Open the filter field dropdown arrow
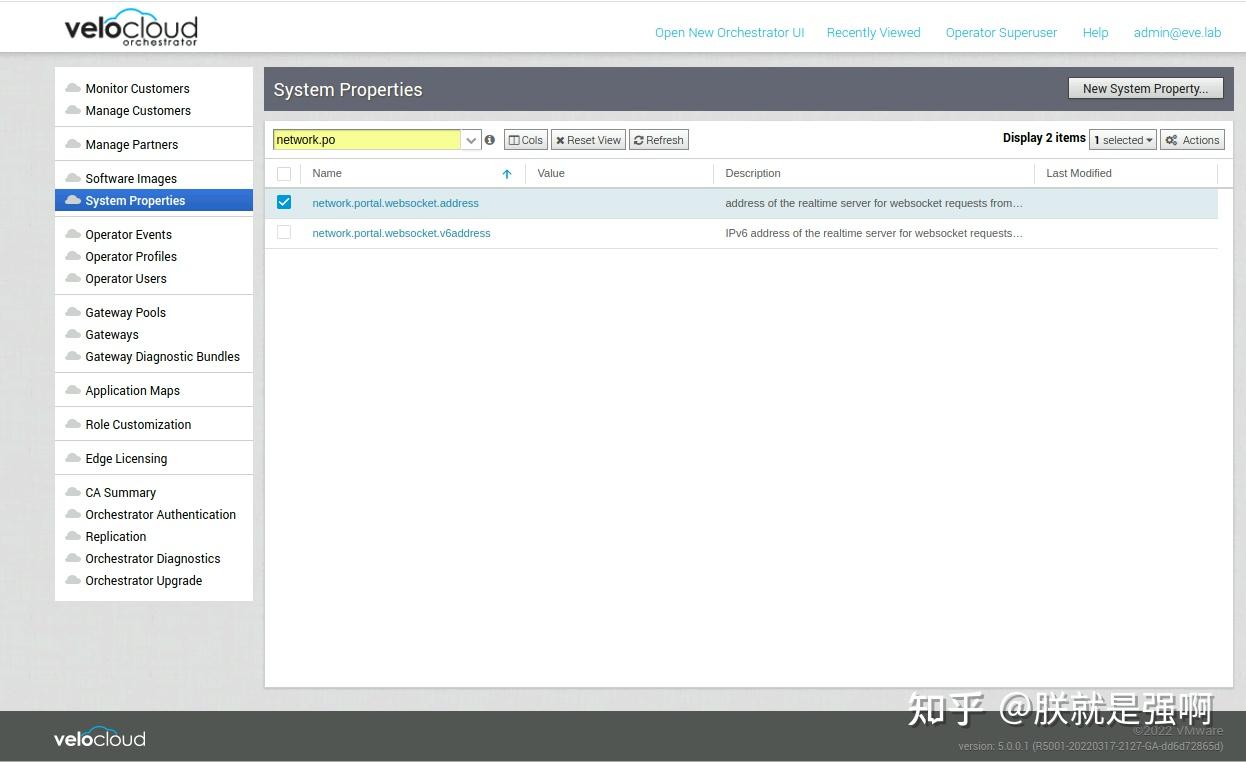Viewport: 1246px width, 762px height. pyautogui.click(x=470, y=140)
